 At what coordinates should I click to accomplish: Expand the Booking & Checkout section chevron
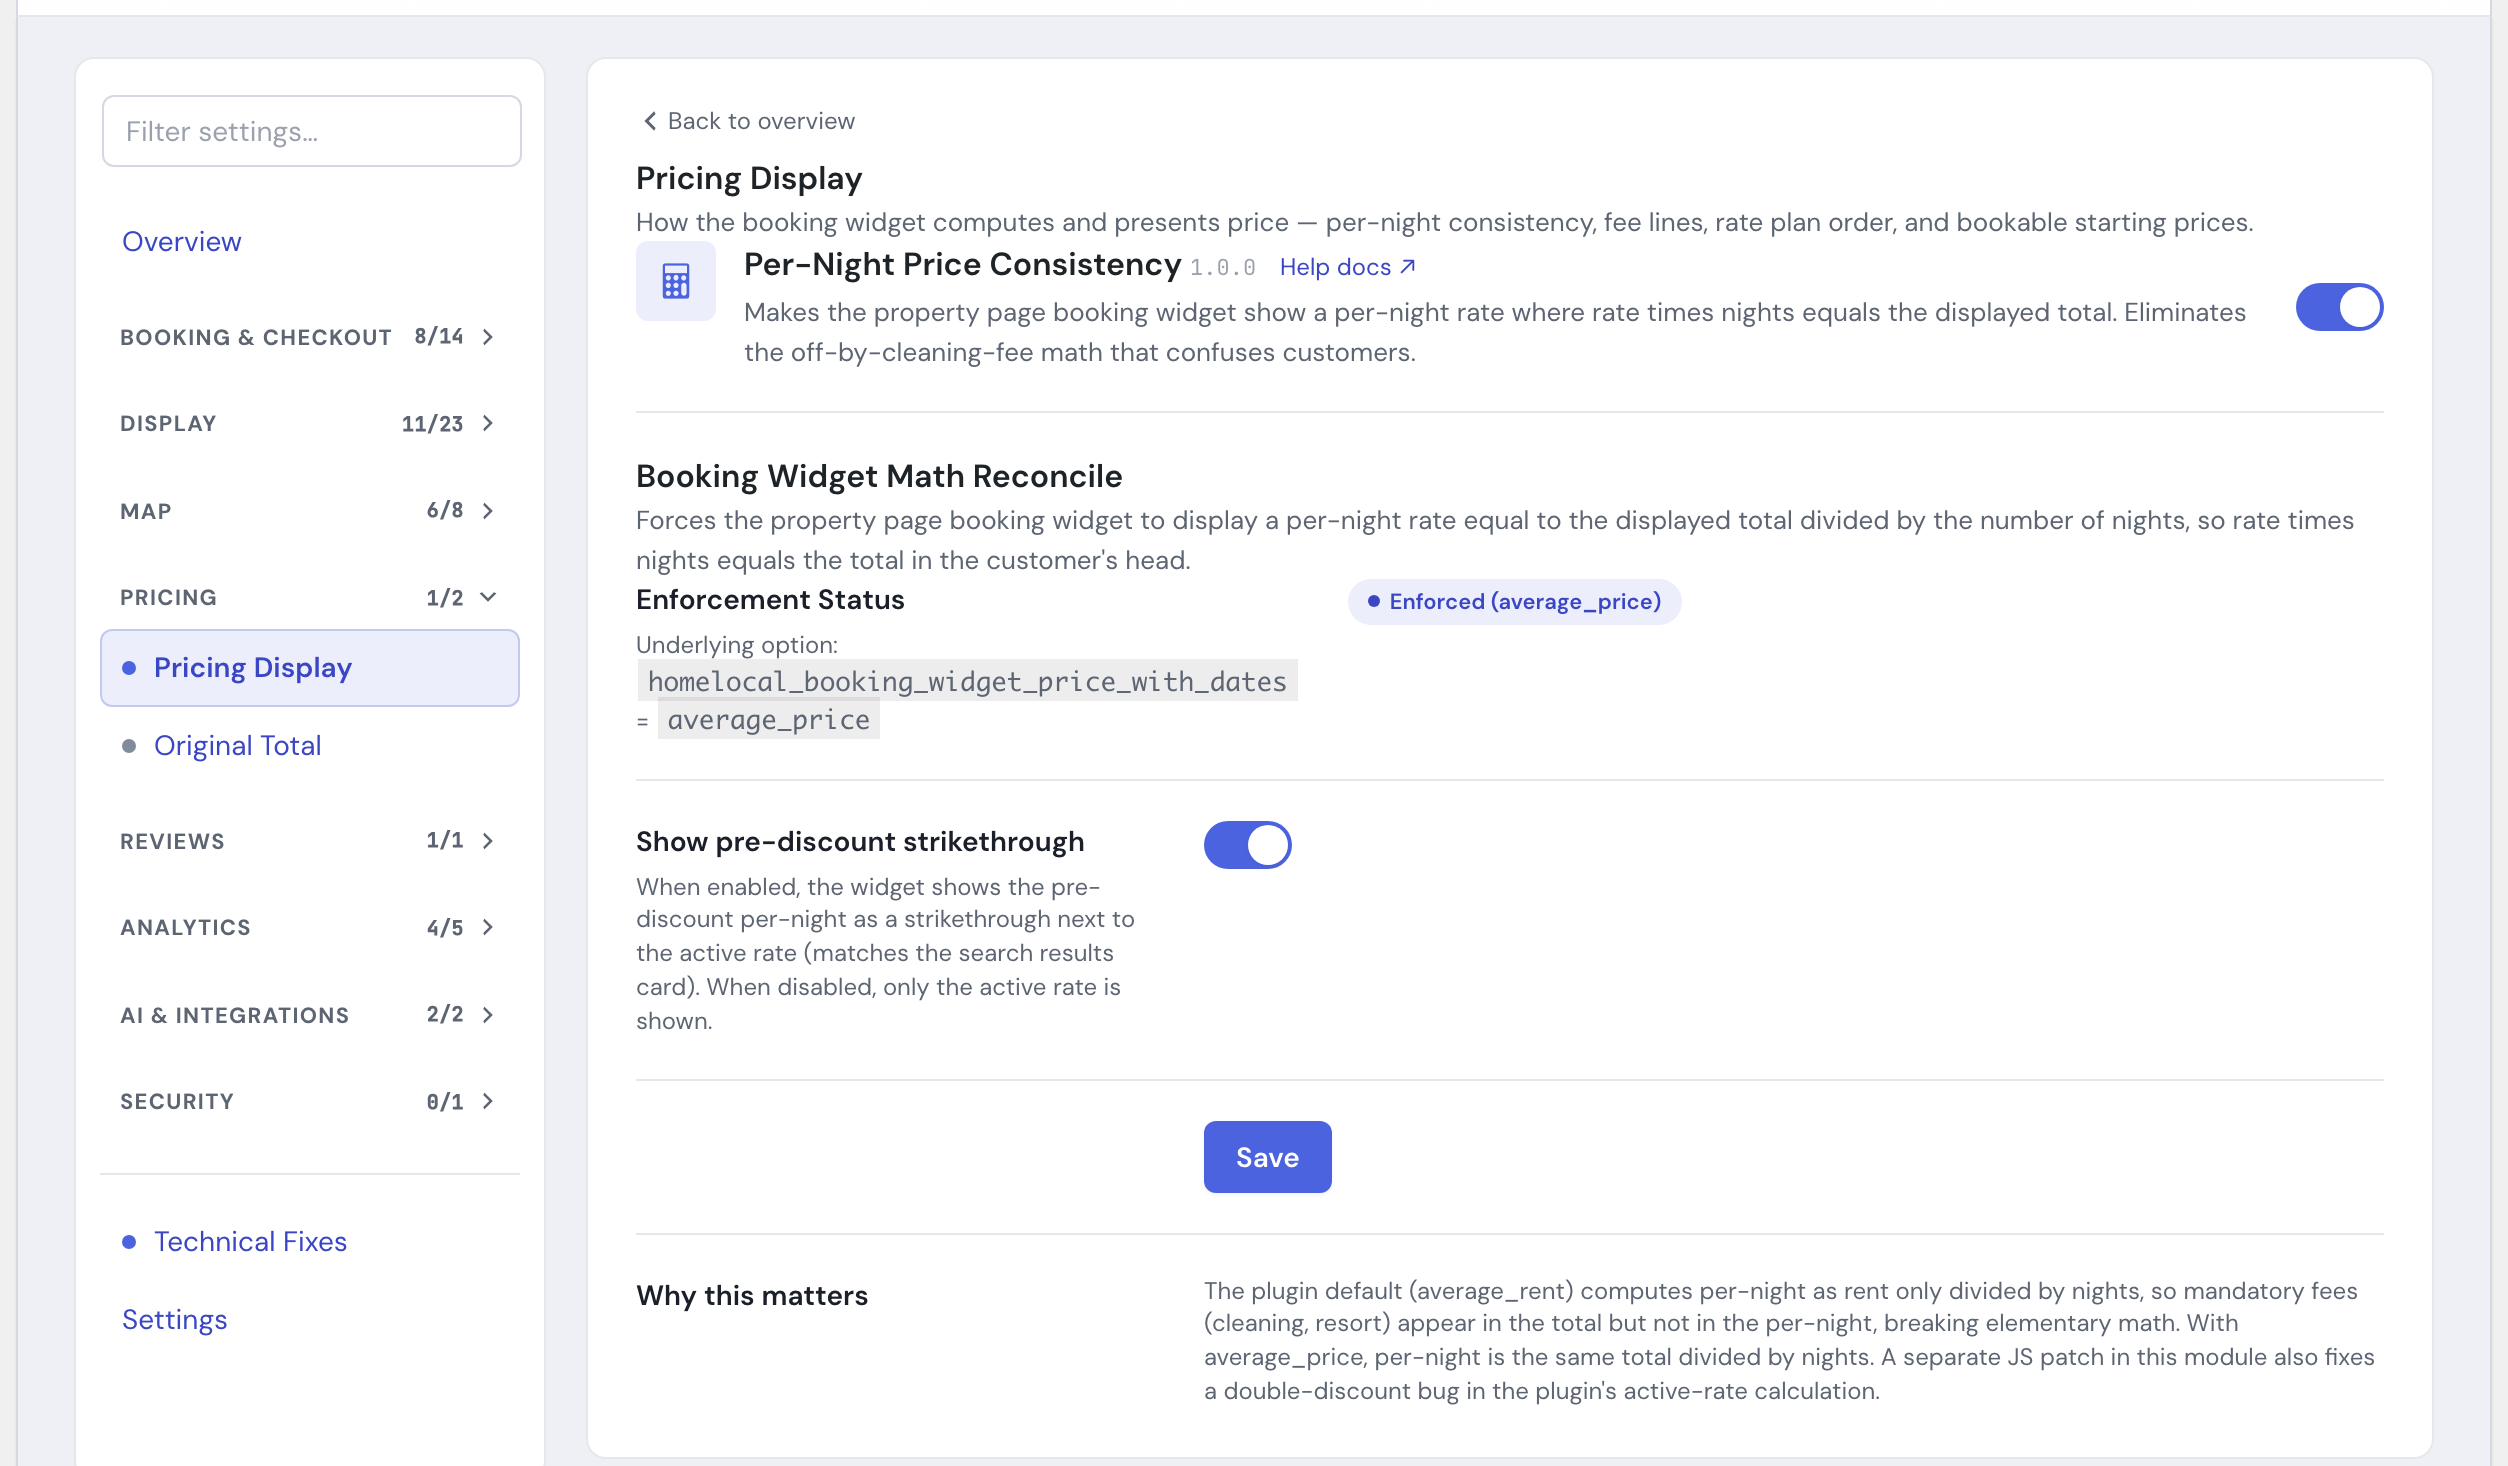488,337
